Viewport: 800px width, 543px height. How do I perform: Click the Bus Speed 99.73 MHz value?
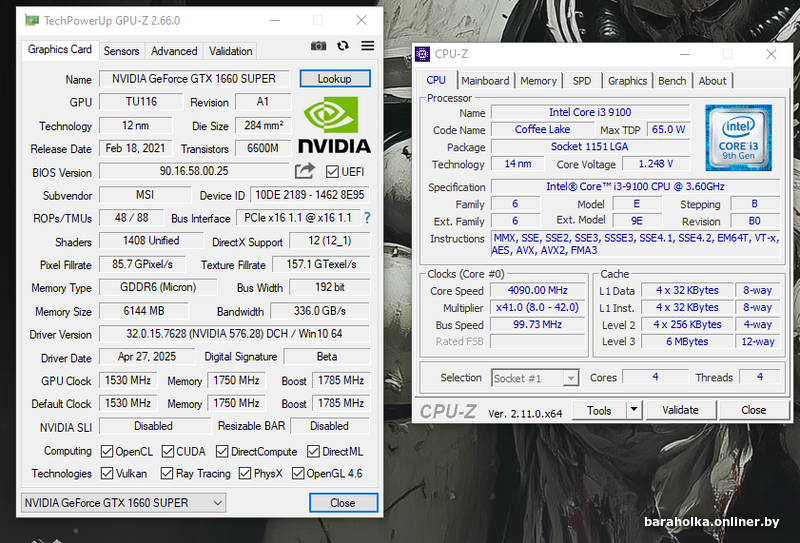click(x=537, y=325)
